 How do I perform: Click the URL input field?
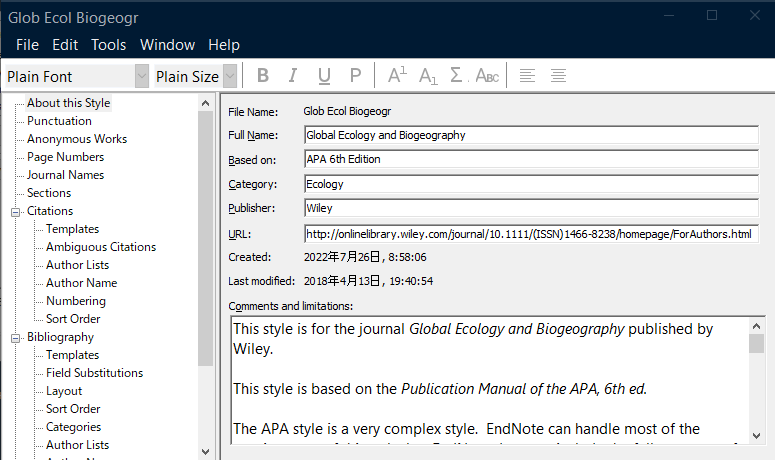click(x=531, y=234)
